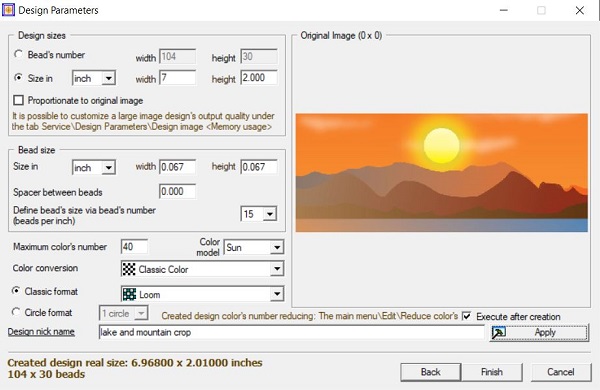Click the Spacer between beads field
The image size is (600, 390).
coord(178,191)
